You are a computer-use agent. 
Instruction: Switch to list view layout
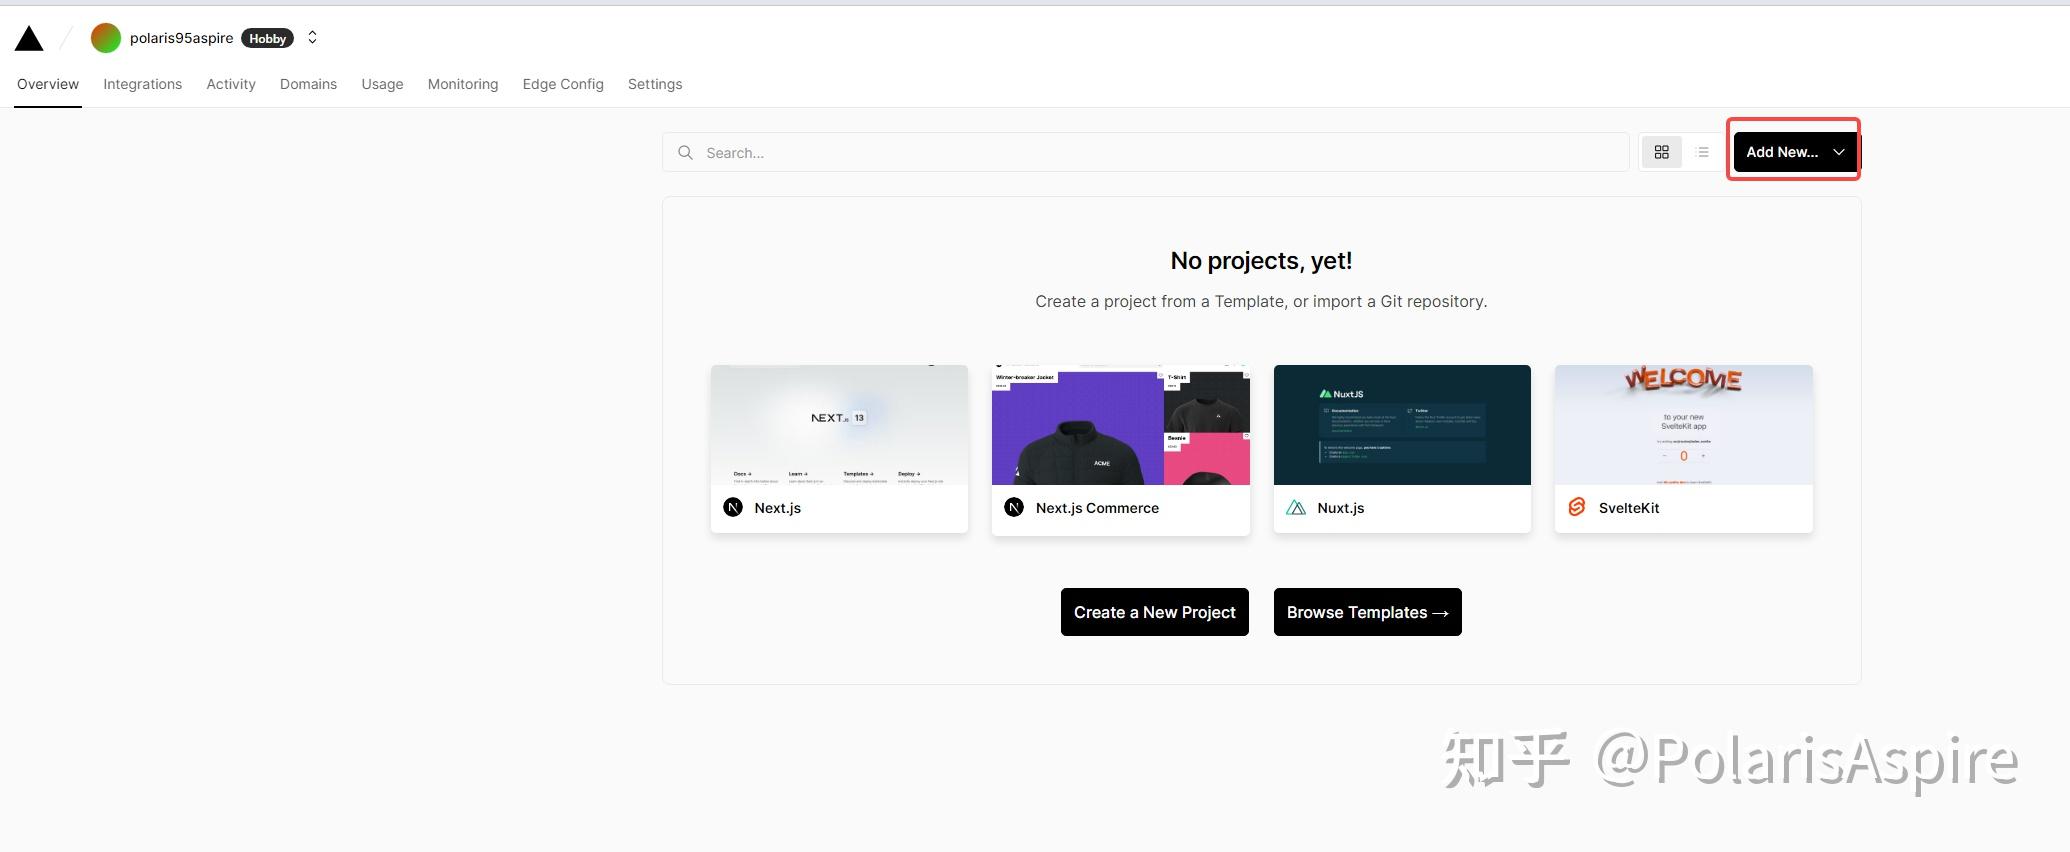click(x=1703, y=152)
